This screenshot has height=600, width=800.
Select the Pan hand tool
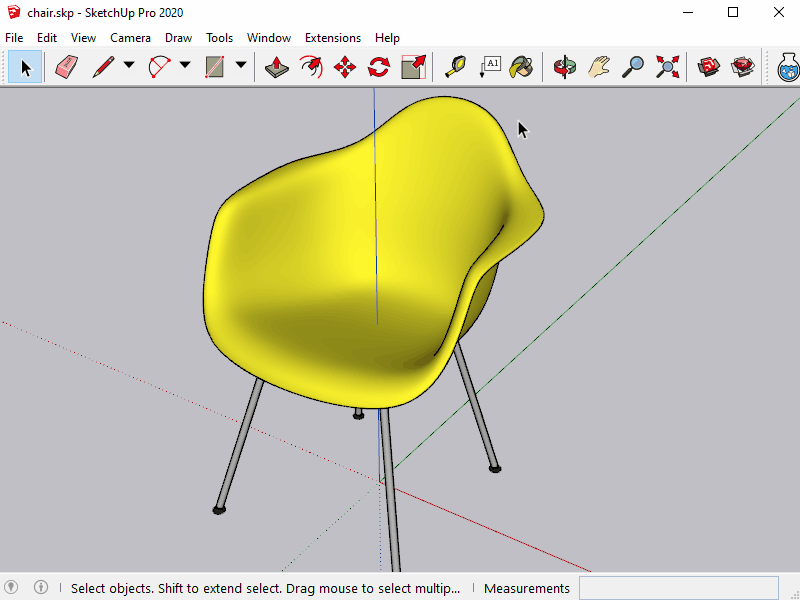(599, 67)
